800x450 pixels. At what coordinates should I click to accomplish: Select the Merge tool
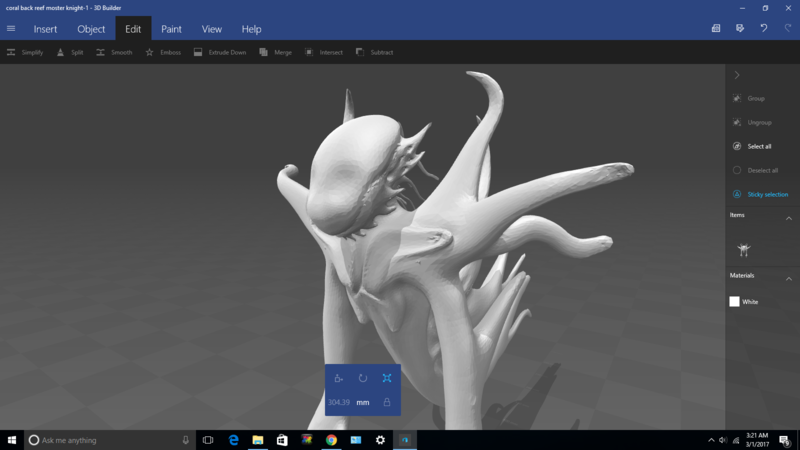point(263,52)
